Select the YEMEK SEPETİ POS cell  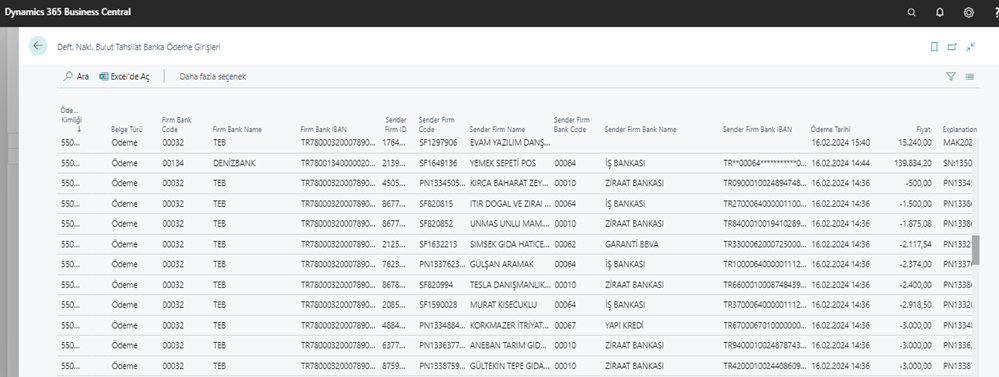click(502, 164)
